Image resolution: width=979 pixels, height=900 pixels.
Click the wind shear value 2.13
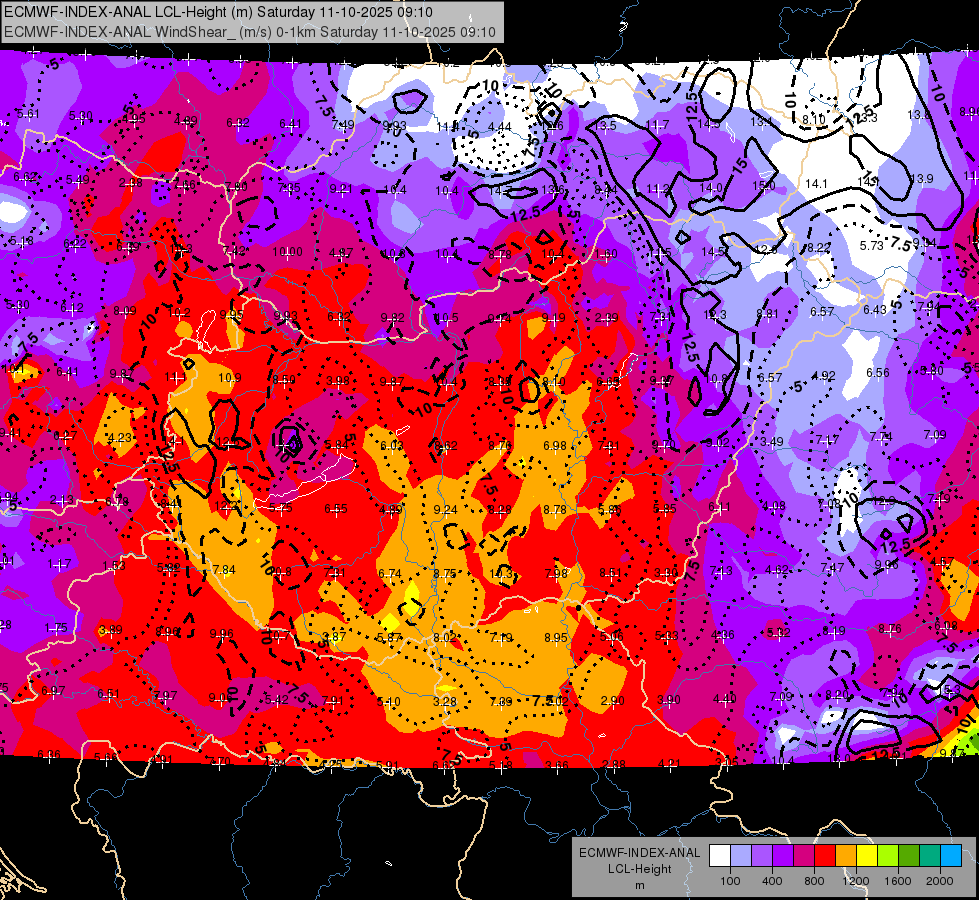[x=61, y=500]
